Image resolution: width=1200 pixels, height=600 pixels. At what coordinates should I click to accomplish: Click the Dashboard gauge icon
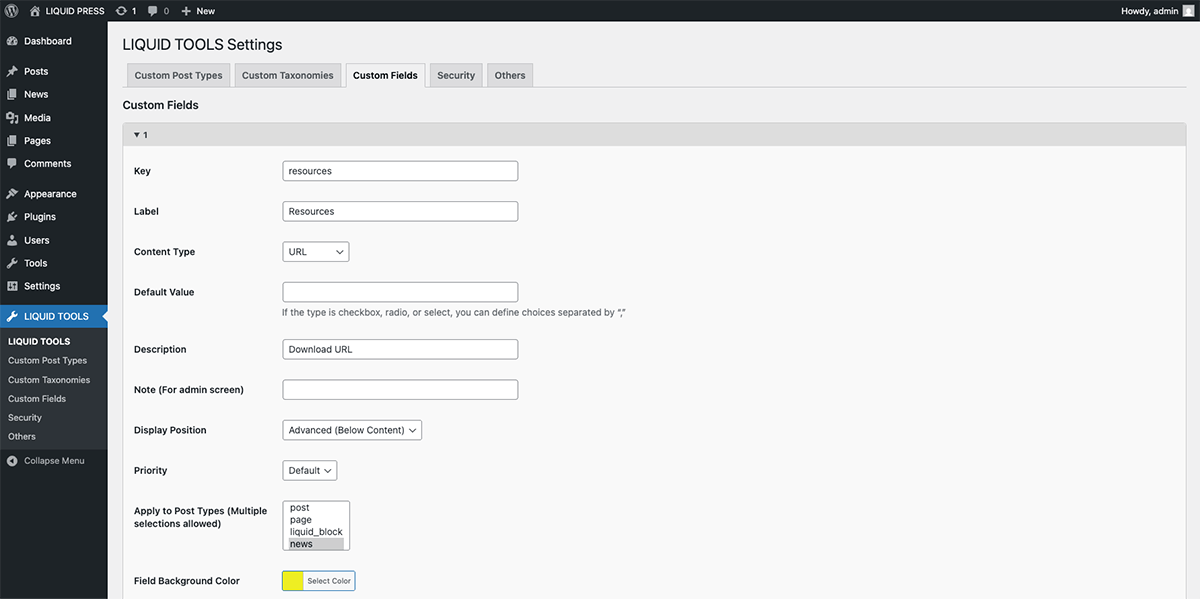(12, 41)
